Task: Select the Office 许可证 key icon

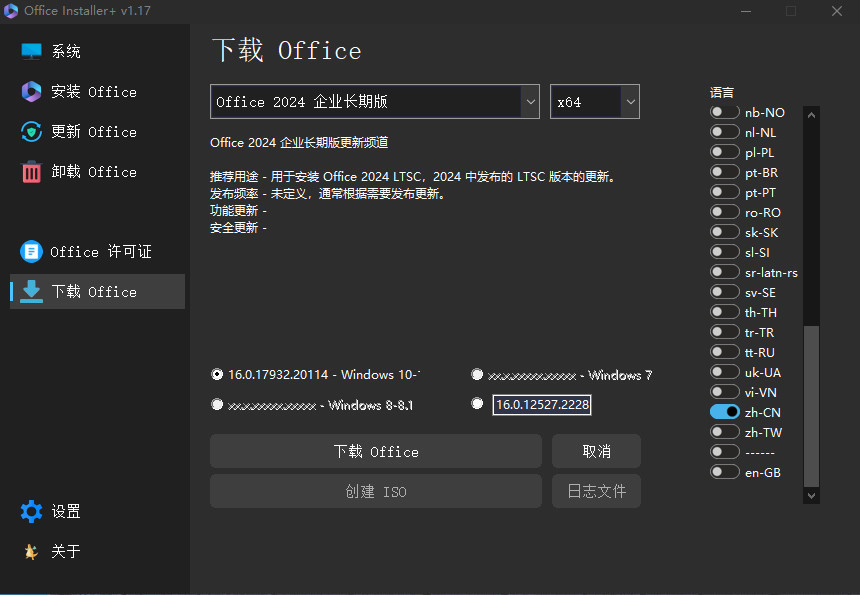Action: pos(31,251)
